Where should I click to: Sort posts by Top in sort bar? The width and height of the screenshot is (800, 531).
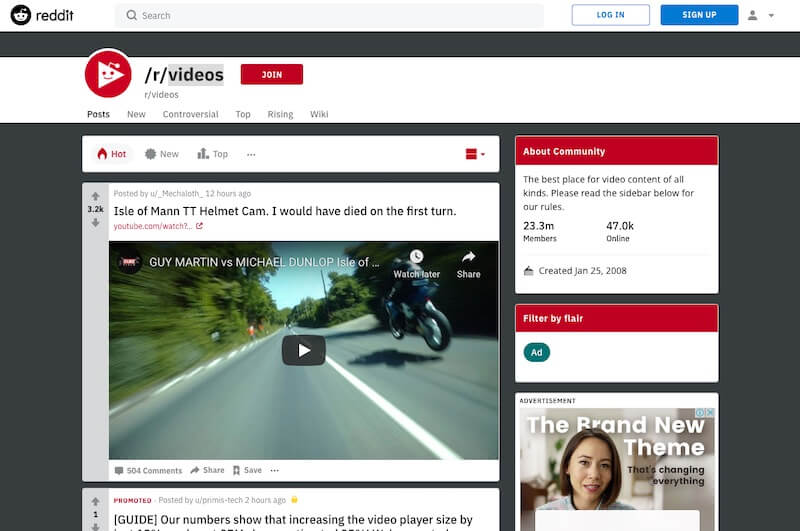213,154
